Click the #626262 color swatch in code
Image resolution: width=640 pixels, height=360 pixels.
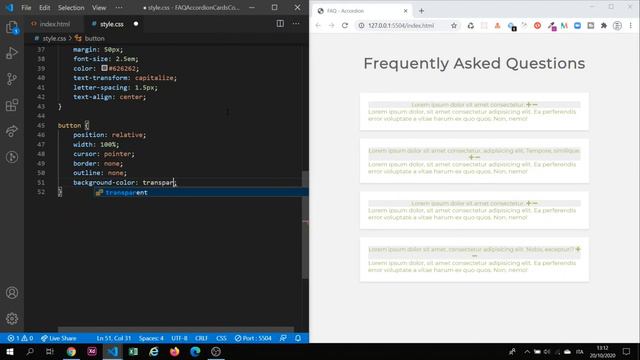click(x=104, y=68)
